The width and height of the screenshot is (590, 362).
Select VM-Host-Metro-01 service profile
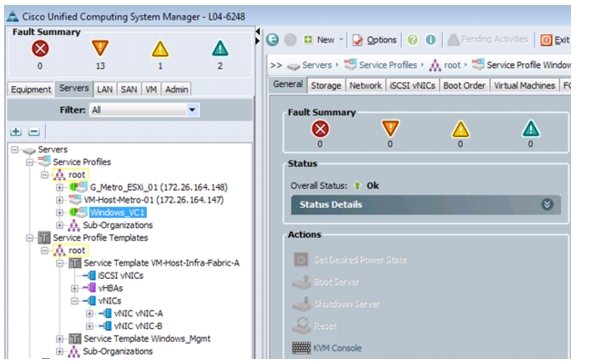coord(154,200)
